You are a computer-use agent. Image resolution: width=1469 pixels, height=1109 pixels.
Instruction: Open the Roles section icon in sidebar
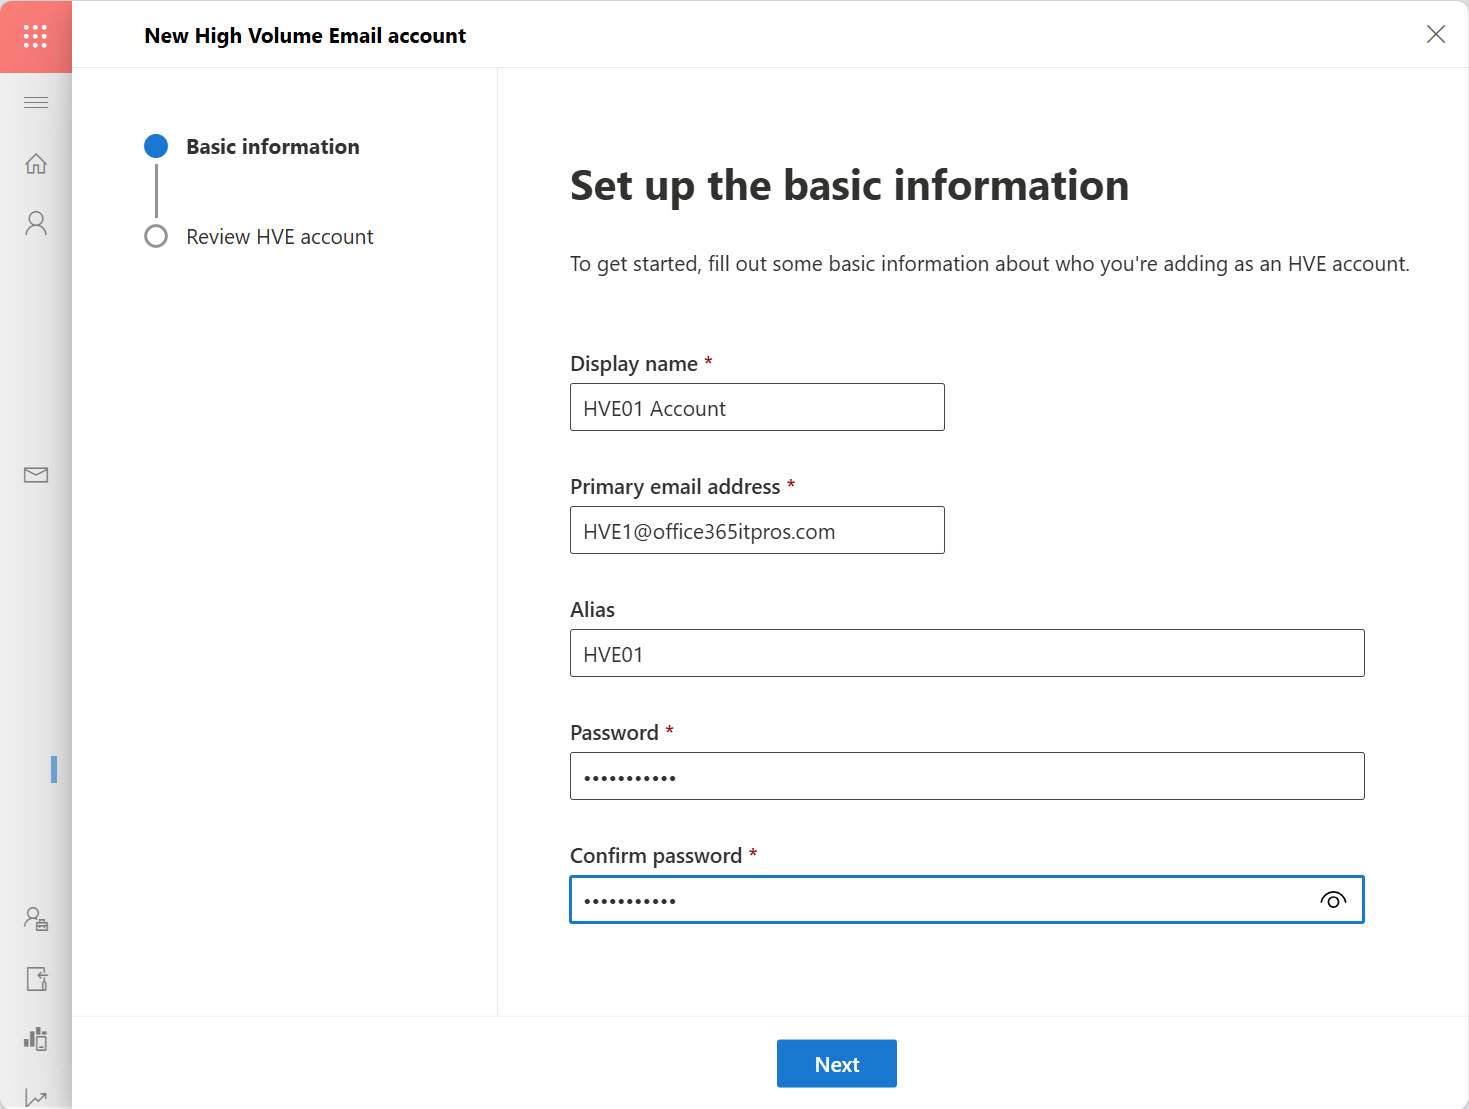pos(36,918)
